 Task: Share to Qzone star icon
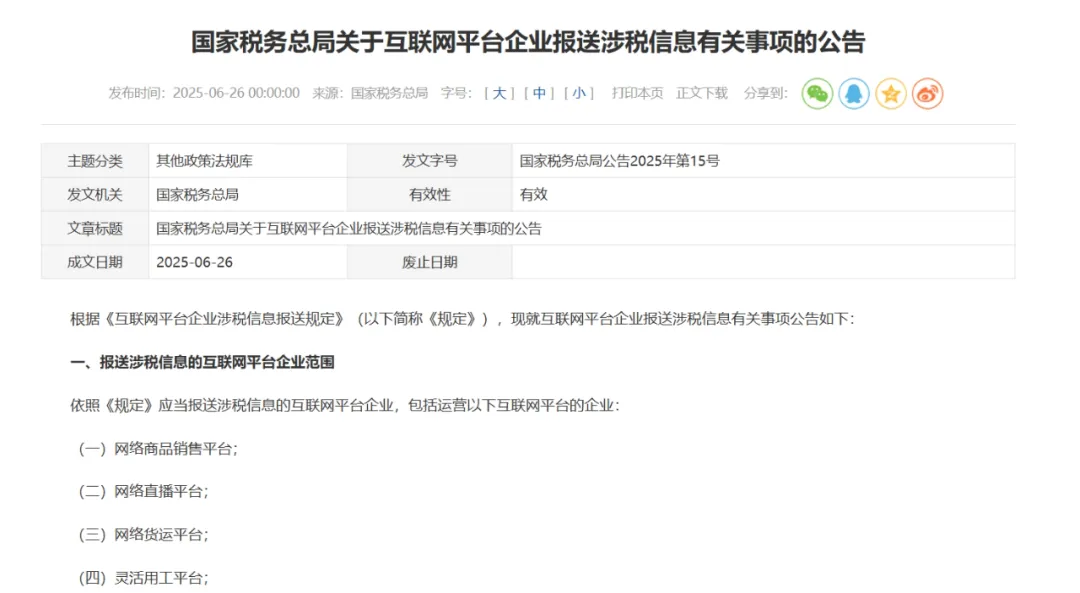pyautogui.click(x=891, y=94)
